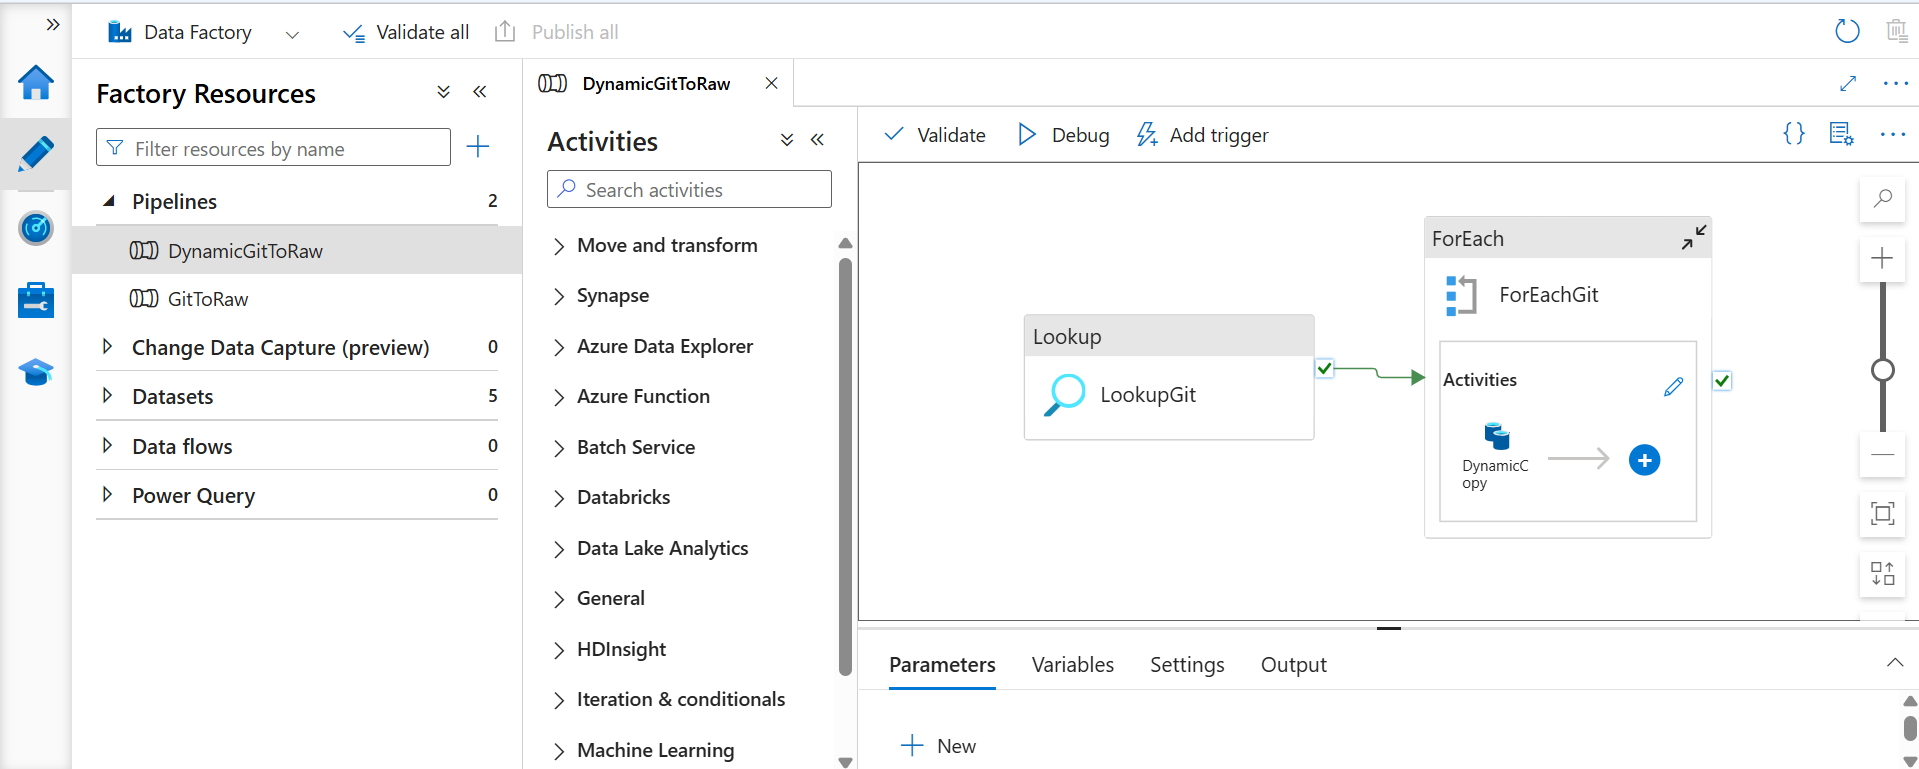Open the Author pencil icon in sidebar

(x=36, y=154)
